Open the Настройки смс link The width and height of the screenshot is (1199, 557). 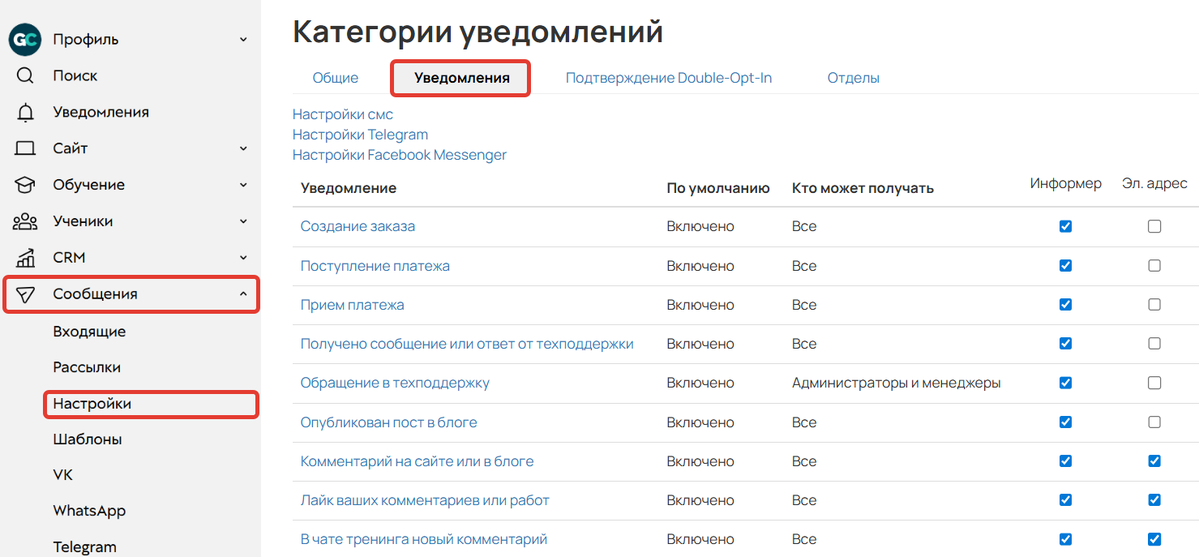[x=343, y=115]
